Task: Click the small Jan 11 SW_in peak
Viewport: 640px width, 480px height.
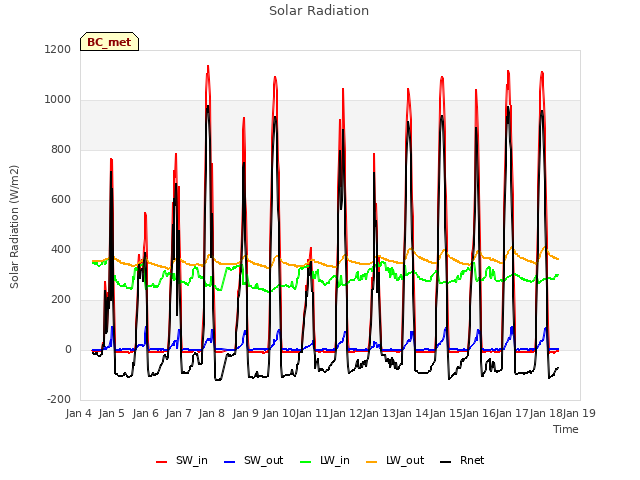Action: pos(311,248)
